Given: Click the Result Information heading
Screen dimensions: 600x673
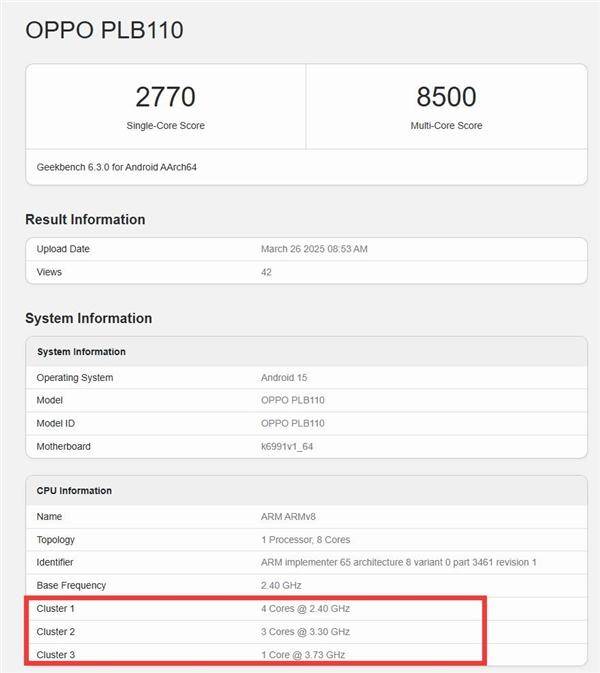Looking at the screenshot, I should pos(85,219).
